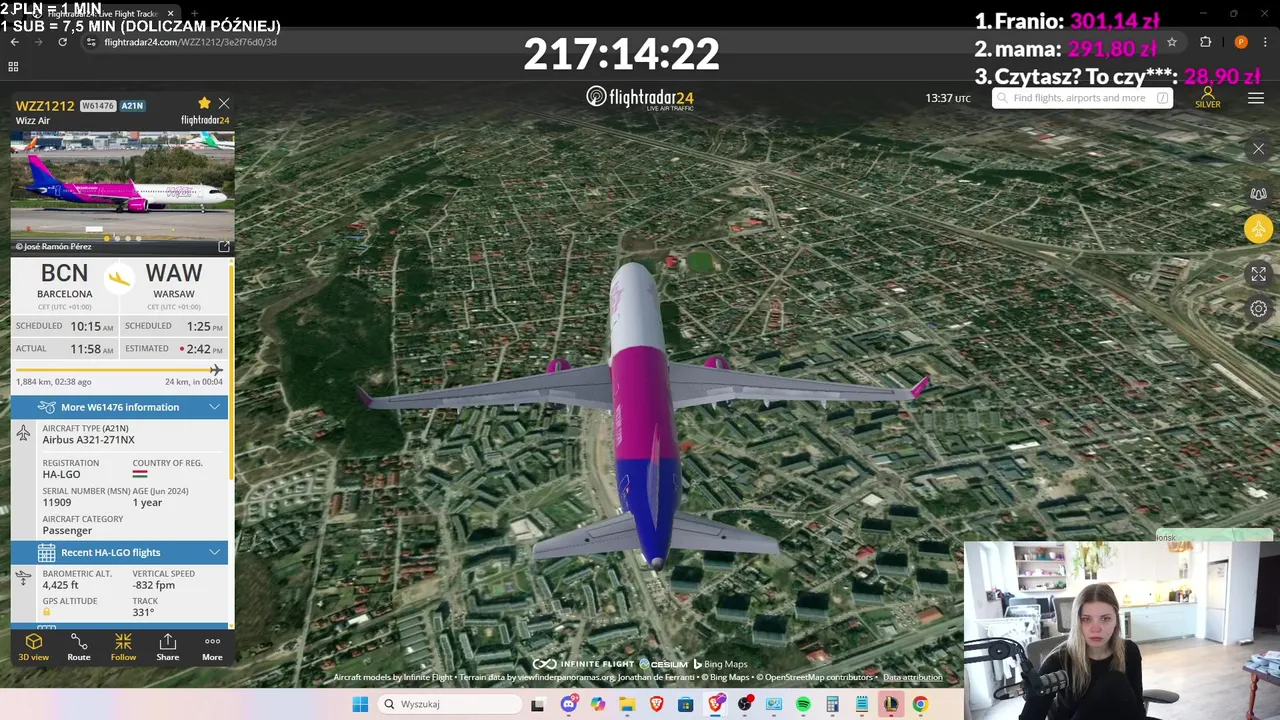This screenshot has height=720, width=1280.
Task: Click the A21N aircraft type badge
Action: (133, 106)
